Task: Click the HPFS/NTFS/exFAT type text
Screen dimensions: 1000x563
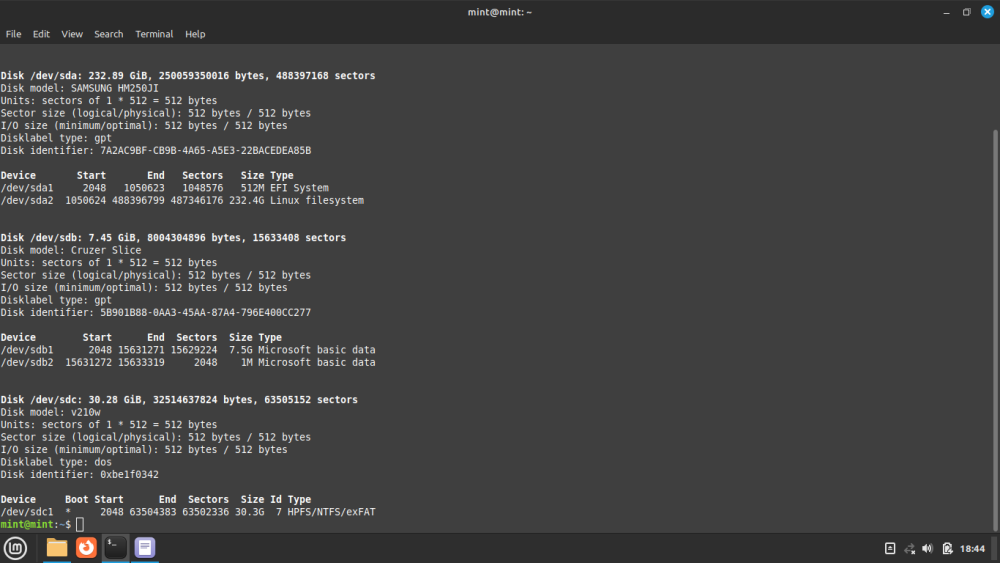Action: click(331, 512)
